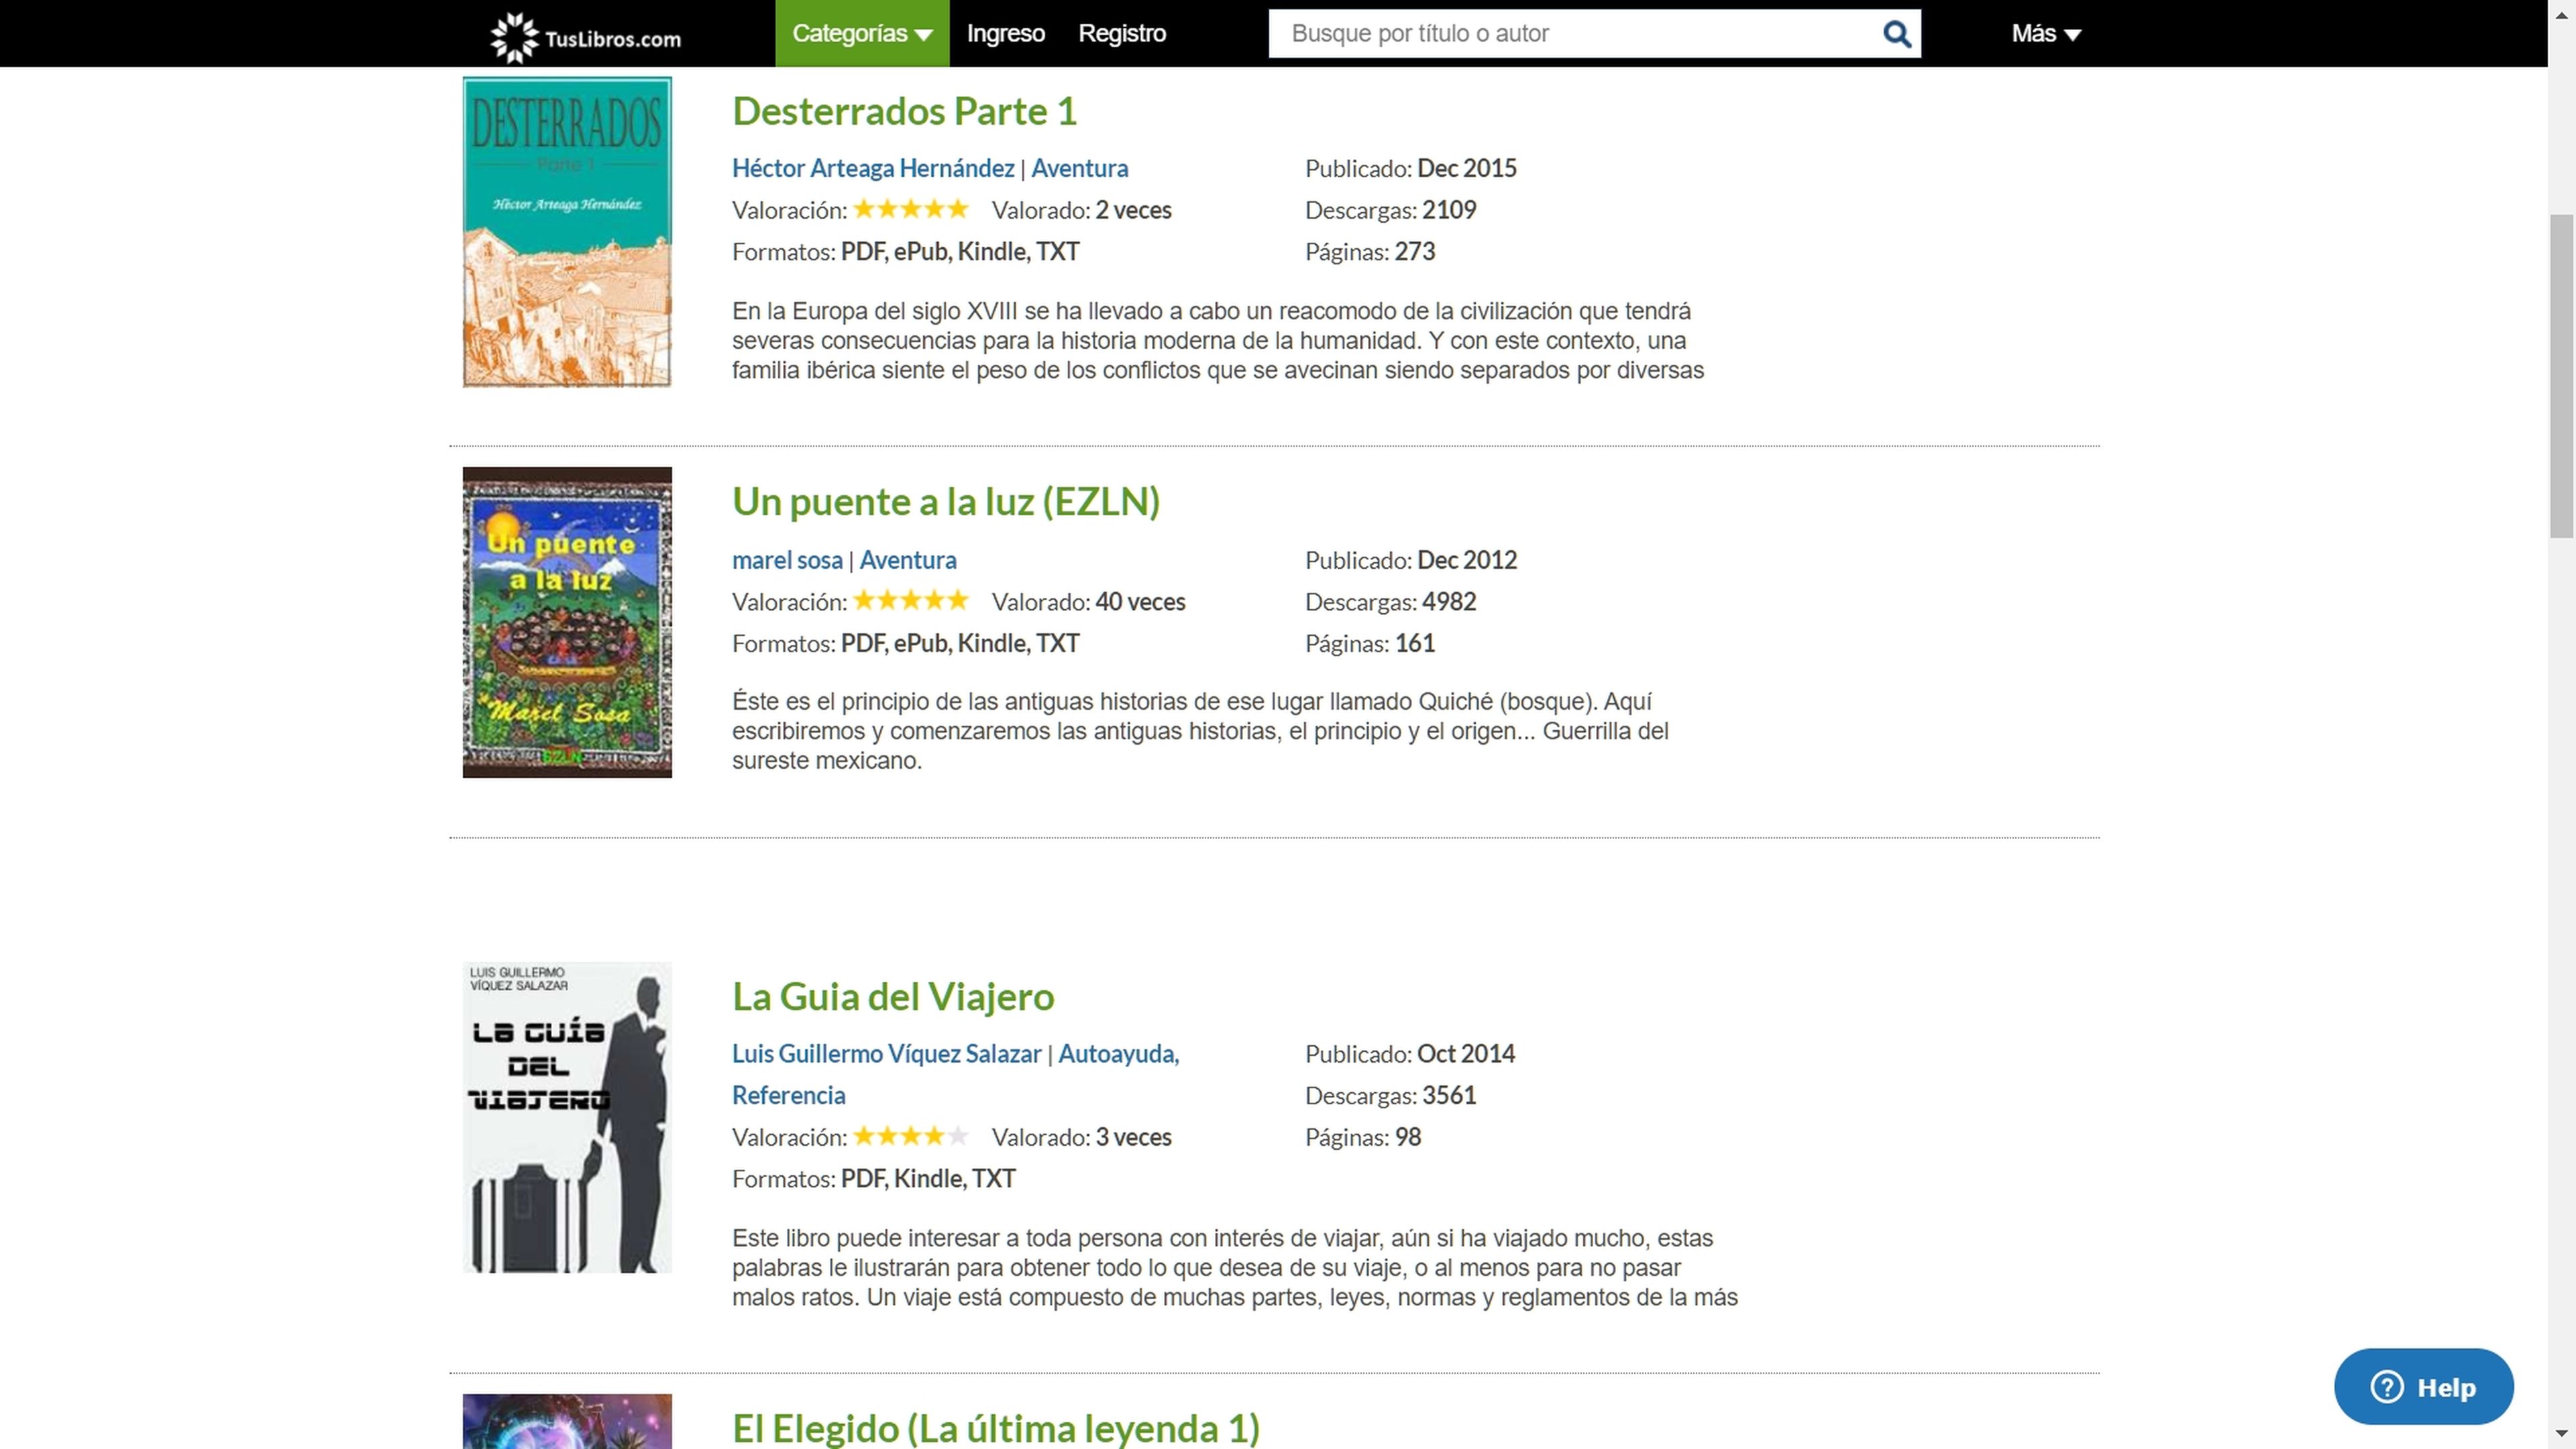The image size is (2576, 1449).
Task: Select the text 'Descargas: 4982'
Action: point(1390,602)
